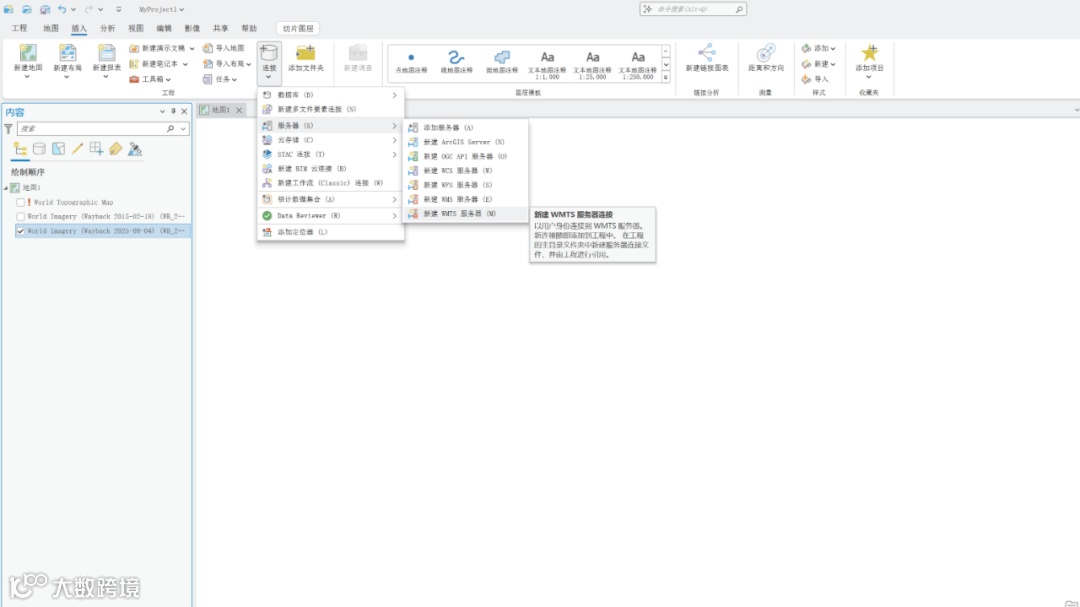Switch Contents to list by drawing order
Image resolution: width=1080 pixels, height=607 pixels.
[20, 149]
